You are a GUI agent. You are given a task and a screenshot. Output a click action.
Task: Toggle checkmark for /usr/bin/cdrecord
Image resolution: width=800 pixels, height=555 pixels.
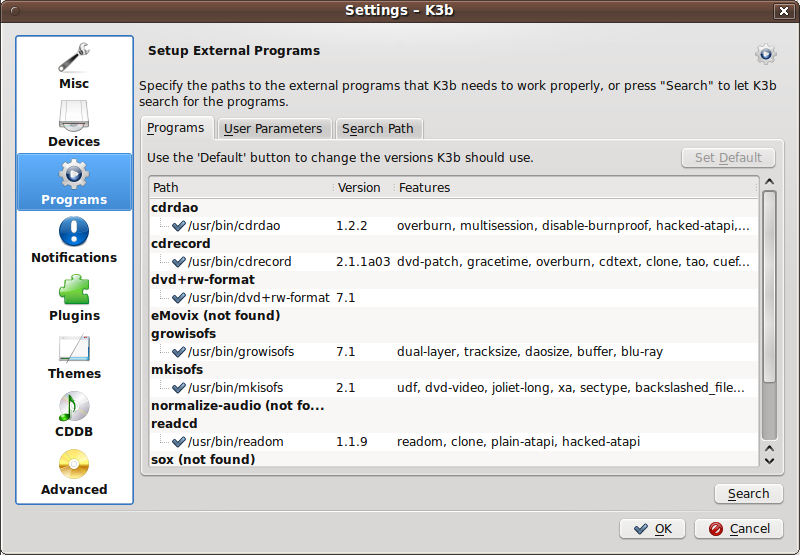tap(179, 262)
